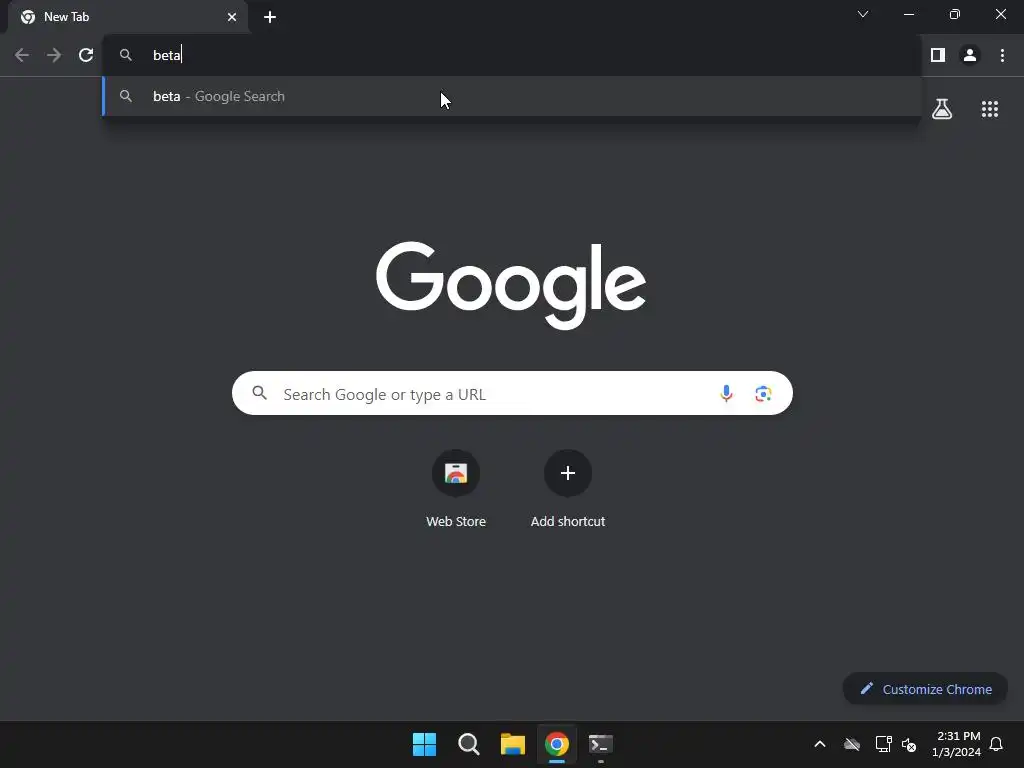Open the Search Labs flask icon

pos(942,109)
